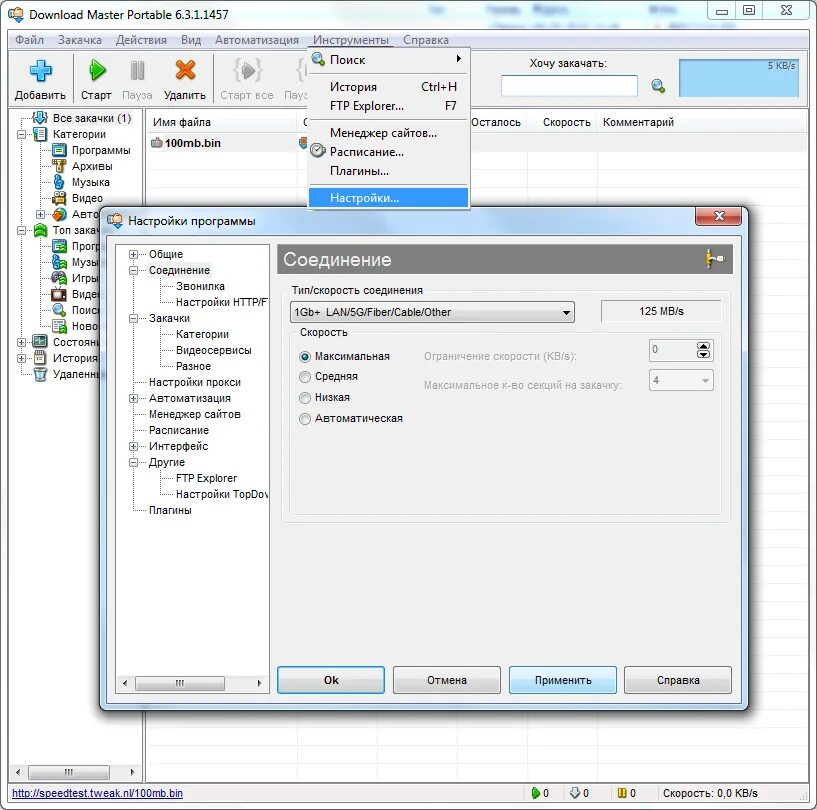The image size is (817, 810).
Task: Click speed limit spinner up arrow
Action: click(x=703, y=346)
